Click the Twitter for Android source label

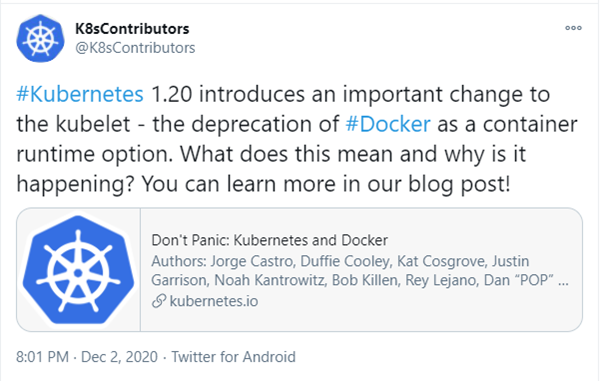[233, 357]
